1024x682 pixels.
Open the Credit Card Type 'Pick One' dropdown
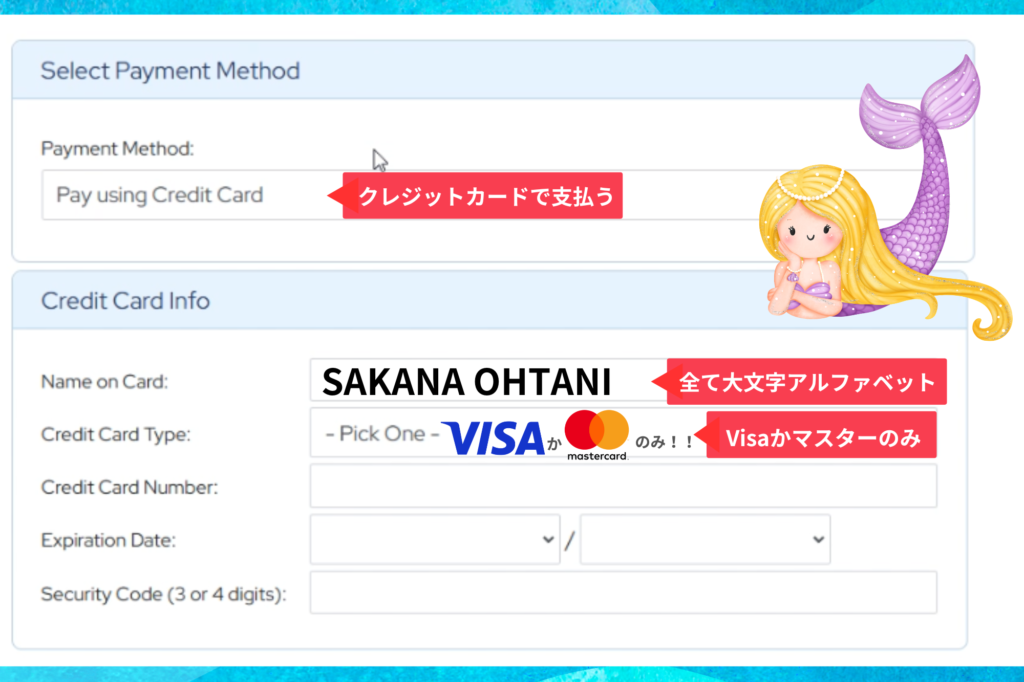pos(623,434)
